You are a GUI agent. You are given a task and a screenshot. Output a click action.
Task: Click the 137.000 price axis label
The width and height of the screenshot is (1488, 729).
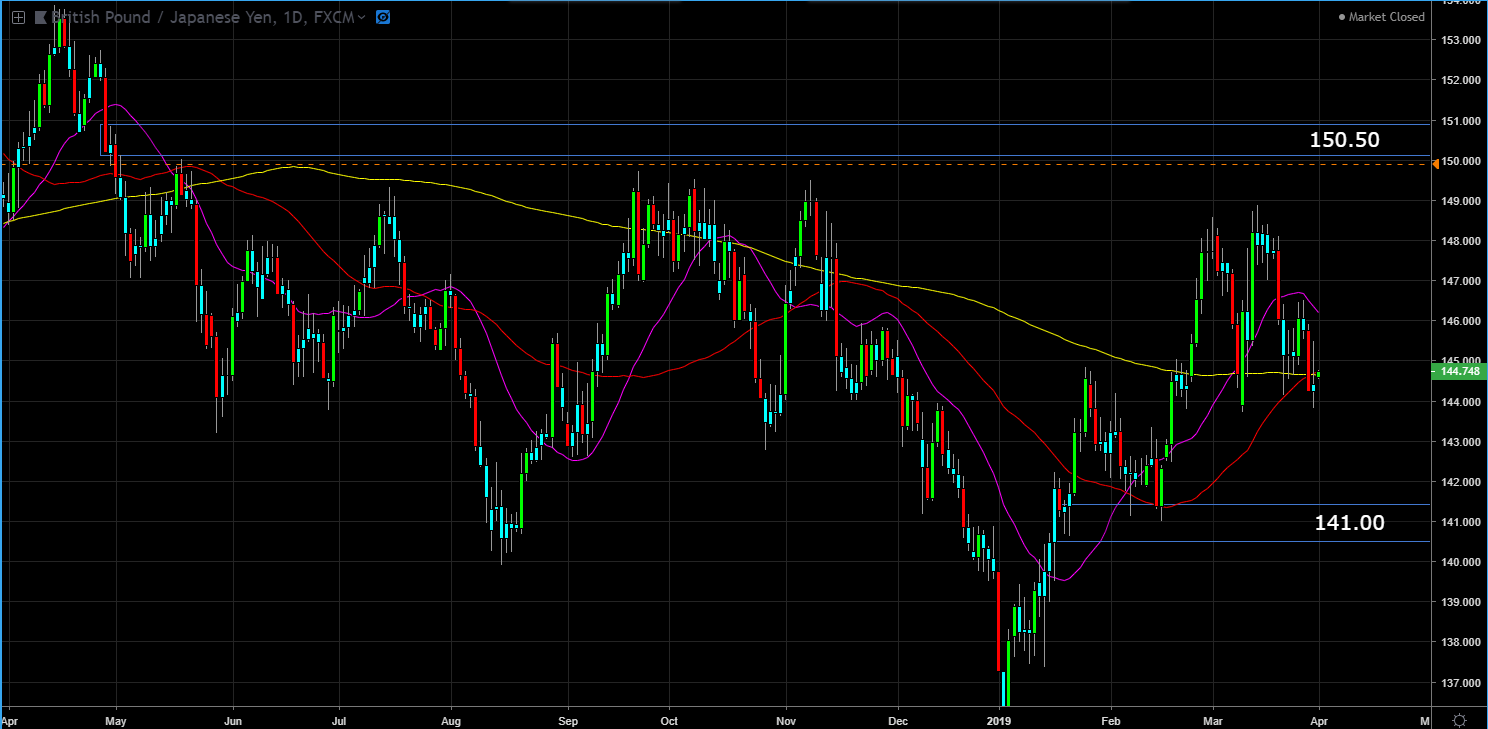click(x=1462, y=683)
